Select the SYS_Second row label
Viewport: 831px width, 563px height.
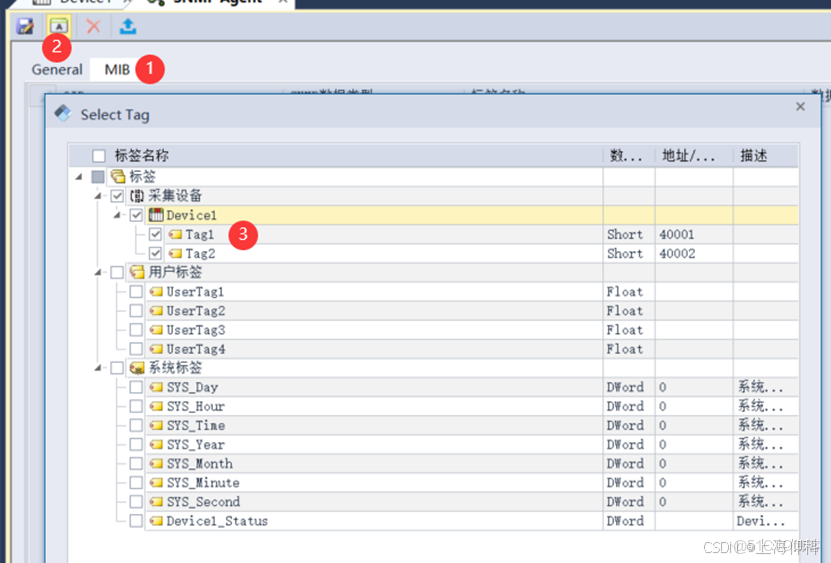[x=204, y=502]
